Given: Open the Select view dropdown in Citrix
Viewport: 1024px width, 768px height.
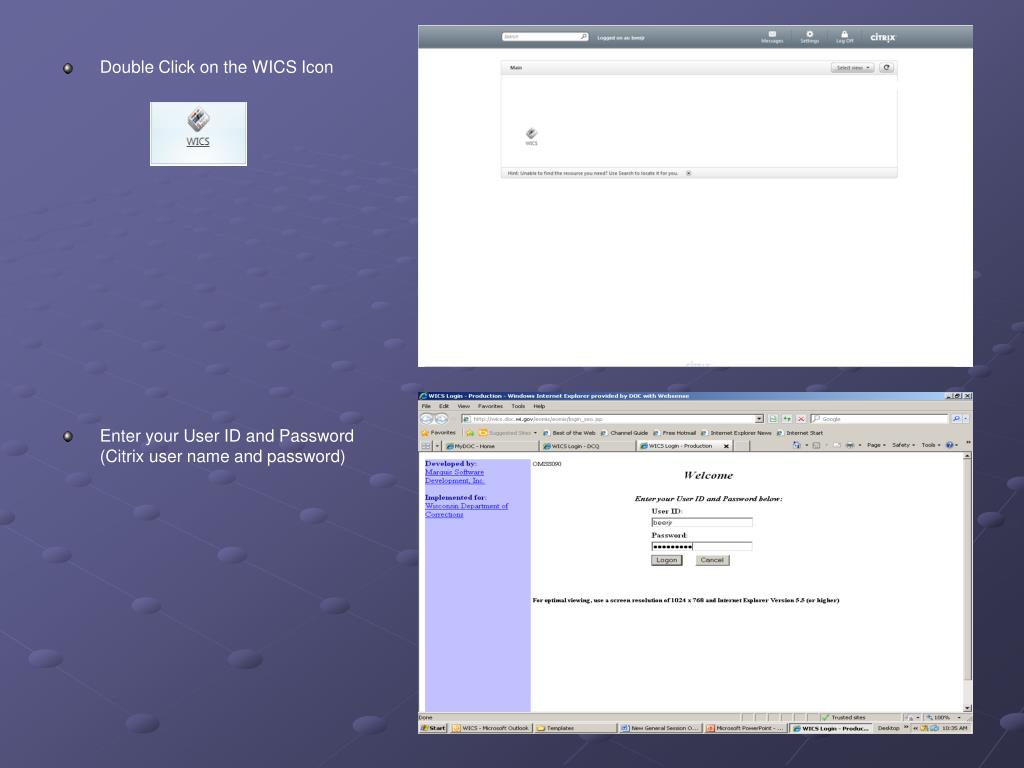Looking at the screenshot, I should click(x=852, y=68).
